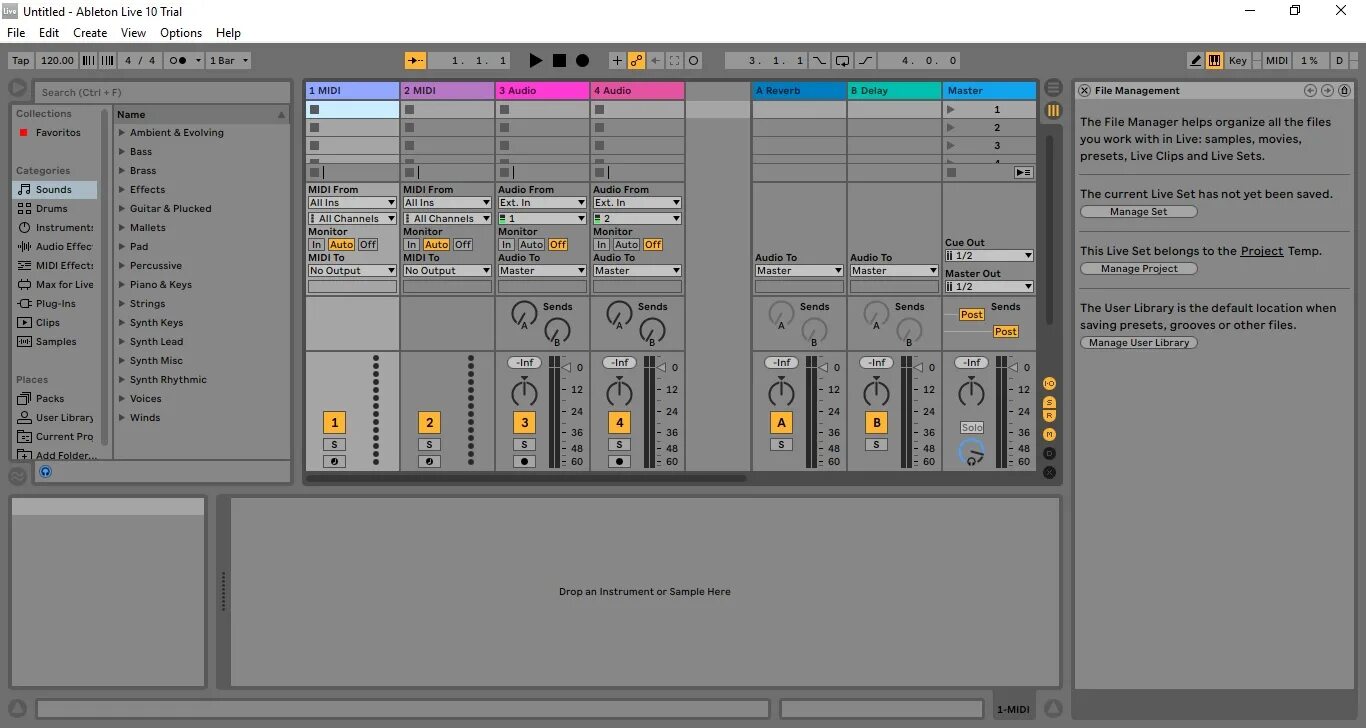1366x728 pixels.
Task: Toggle Post button for send B on Master
Action: point(1005,332)
